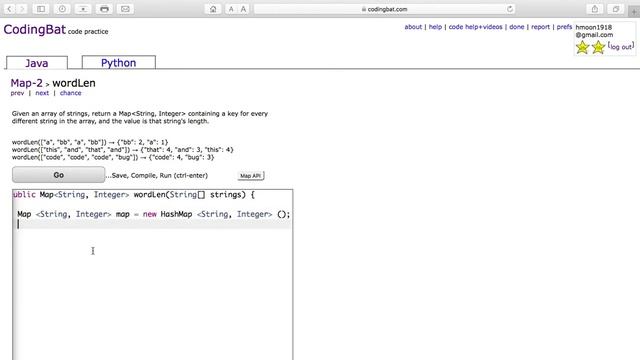Place cursor on the HashMap declaration line

(x=153, y=214)
